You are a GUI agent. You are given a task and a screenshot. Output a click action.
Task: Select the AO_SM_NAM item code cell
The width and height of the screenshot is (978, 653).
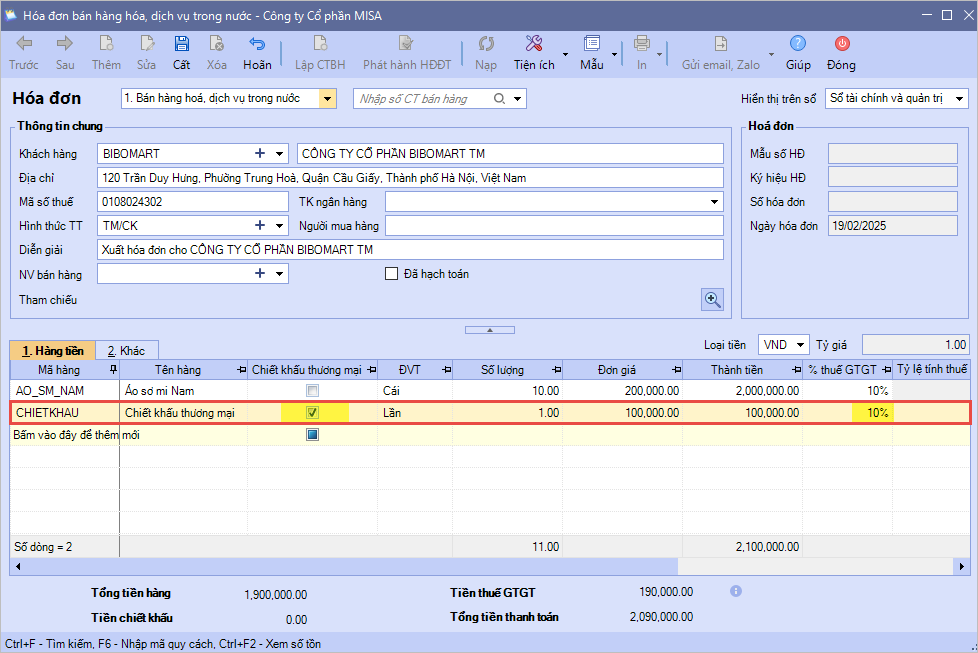65,391
